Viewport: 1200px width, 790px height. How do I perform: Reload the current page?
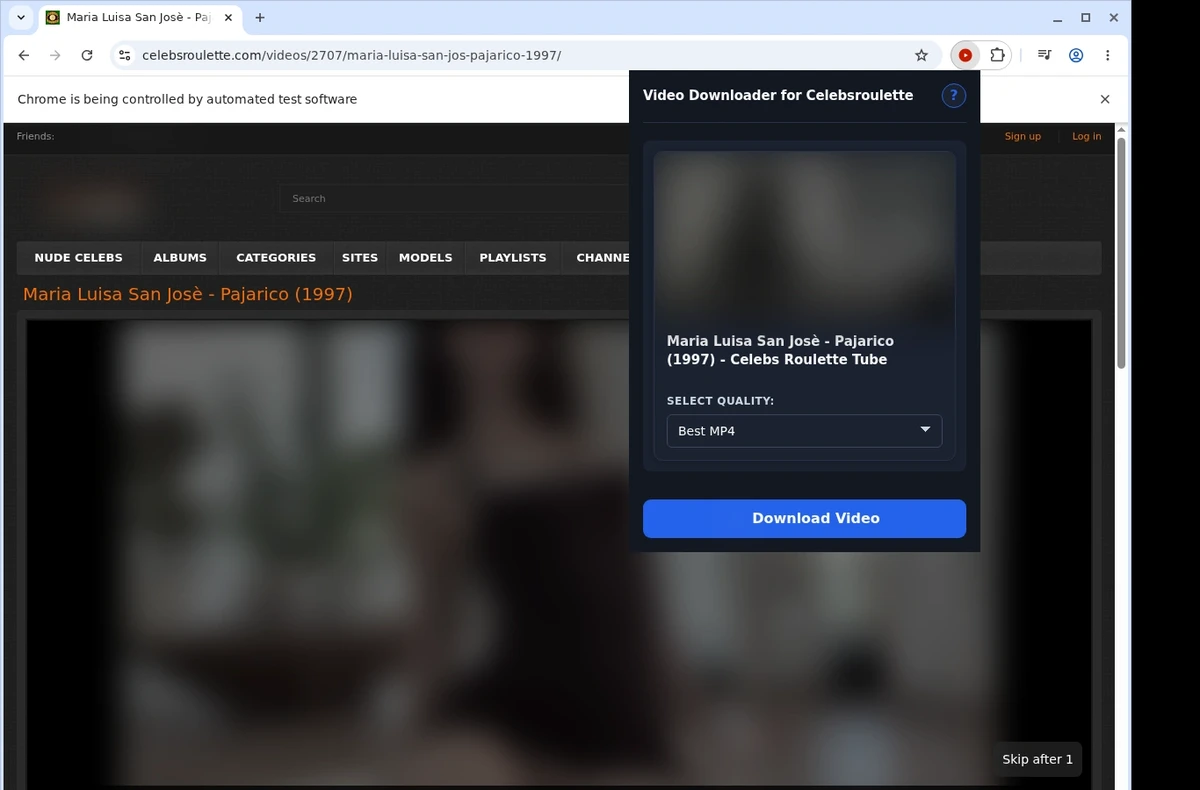(x=87, y=55)
